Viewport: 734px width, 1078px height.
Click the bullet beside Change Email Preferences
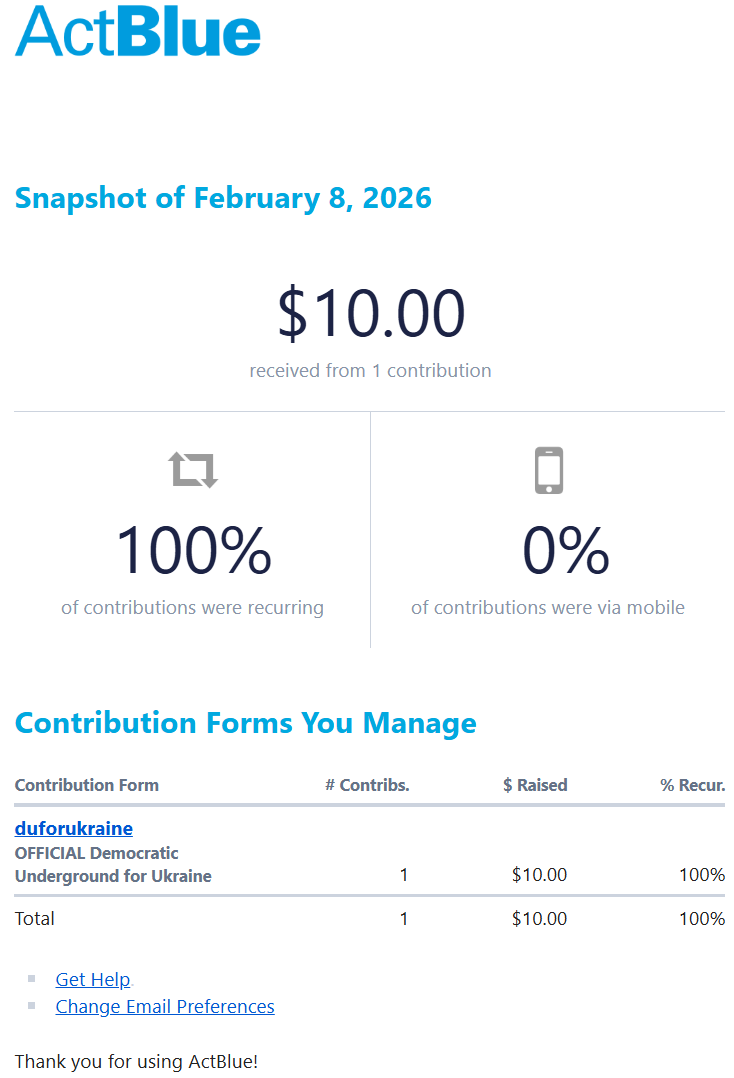pyautogui.click(x=32, y=1006)
